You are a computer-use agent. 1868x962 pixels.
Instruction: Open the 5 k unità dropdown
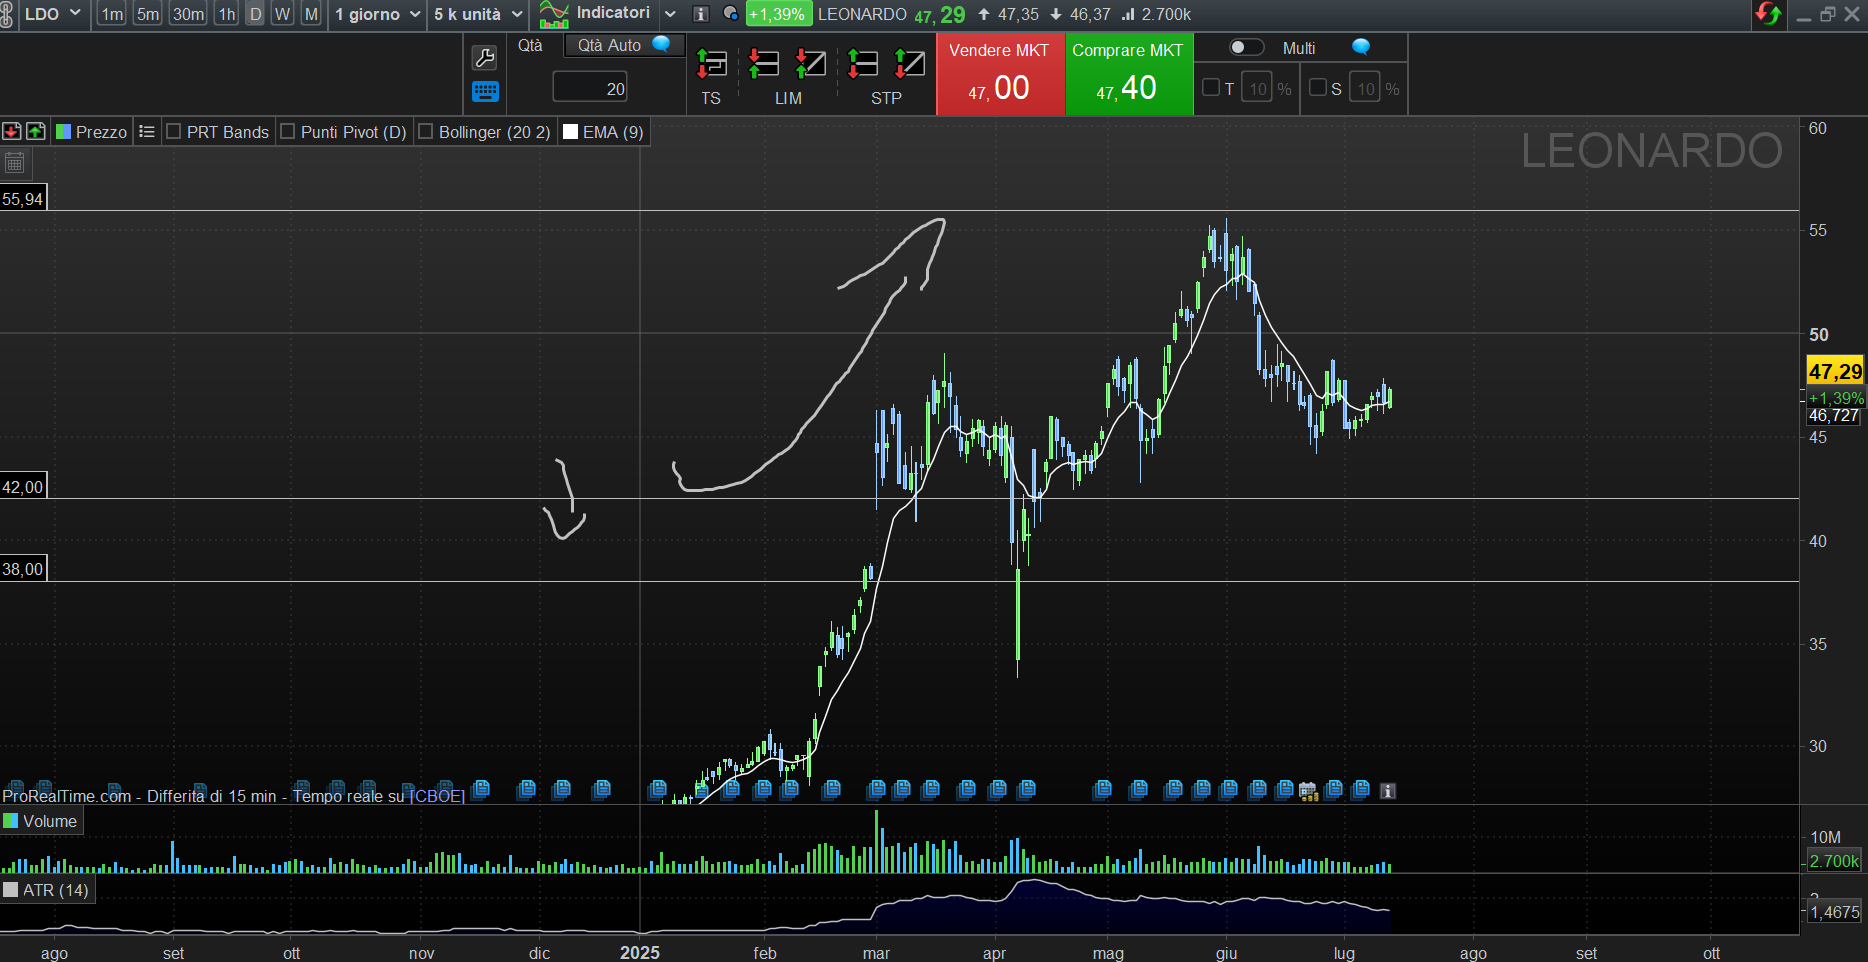click(x=479, y=14)
